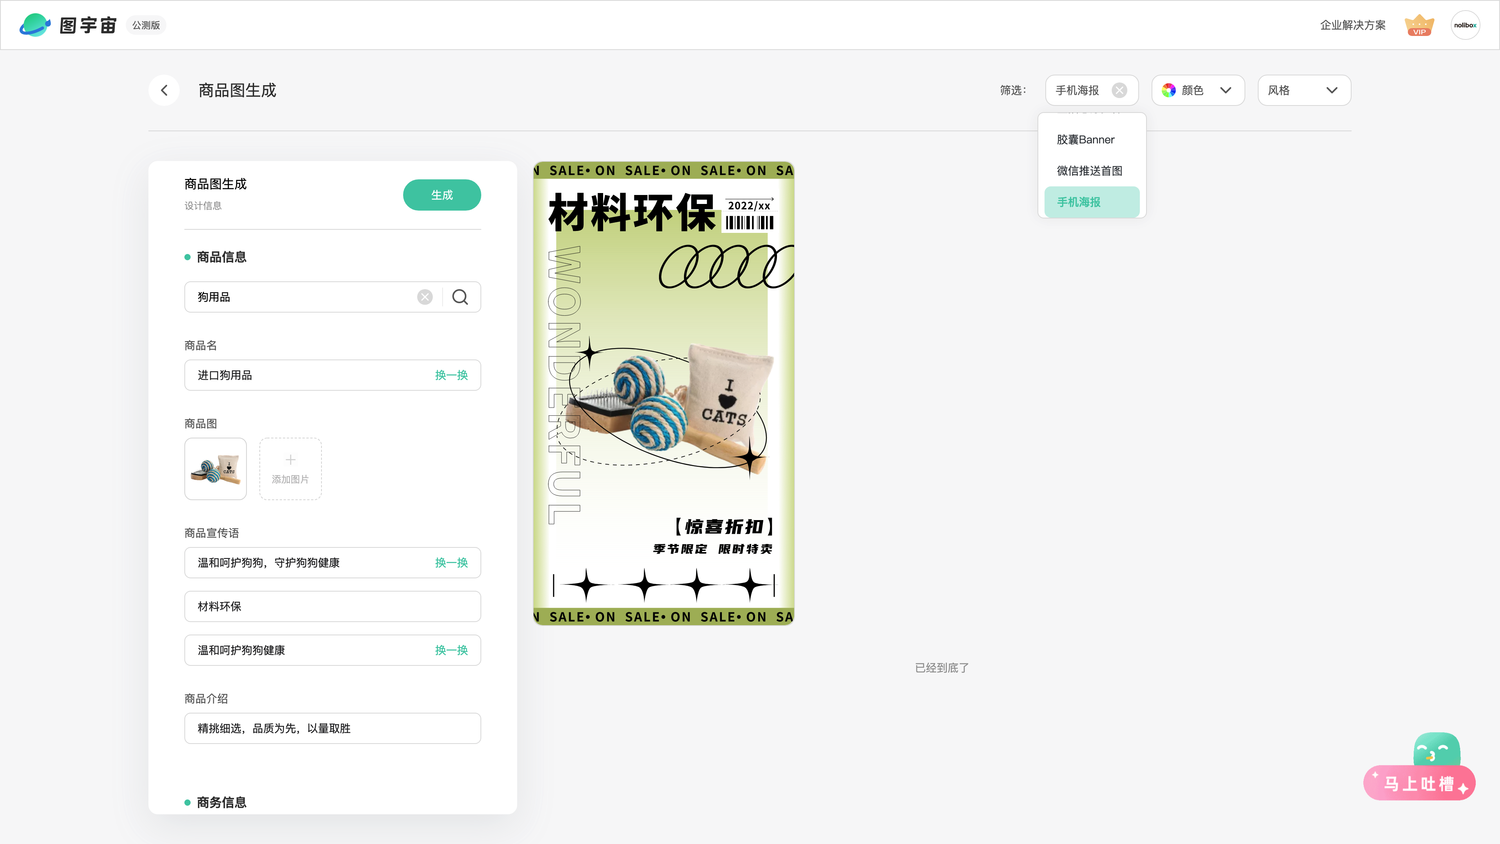This screenshot has height=844, width=1500.
Task: Click the 温和呵护狗狗健康 text field
Action: [x=332, y=650]
